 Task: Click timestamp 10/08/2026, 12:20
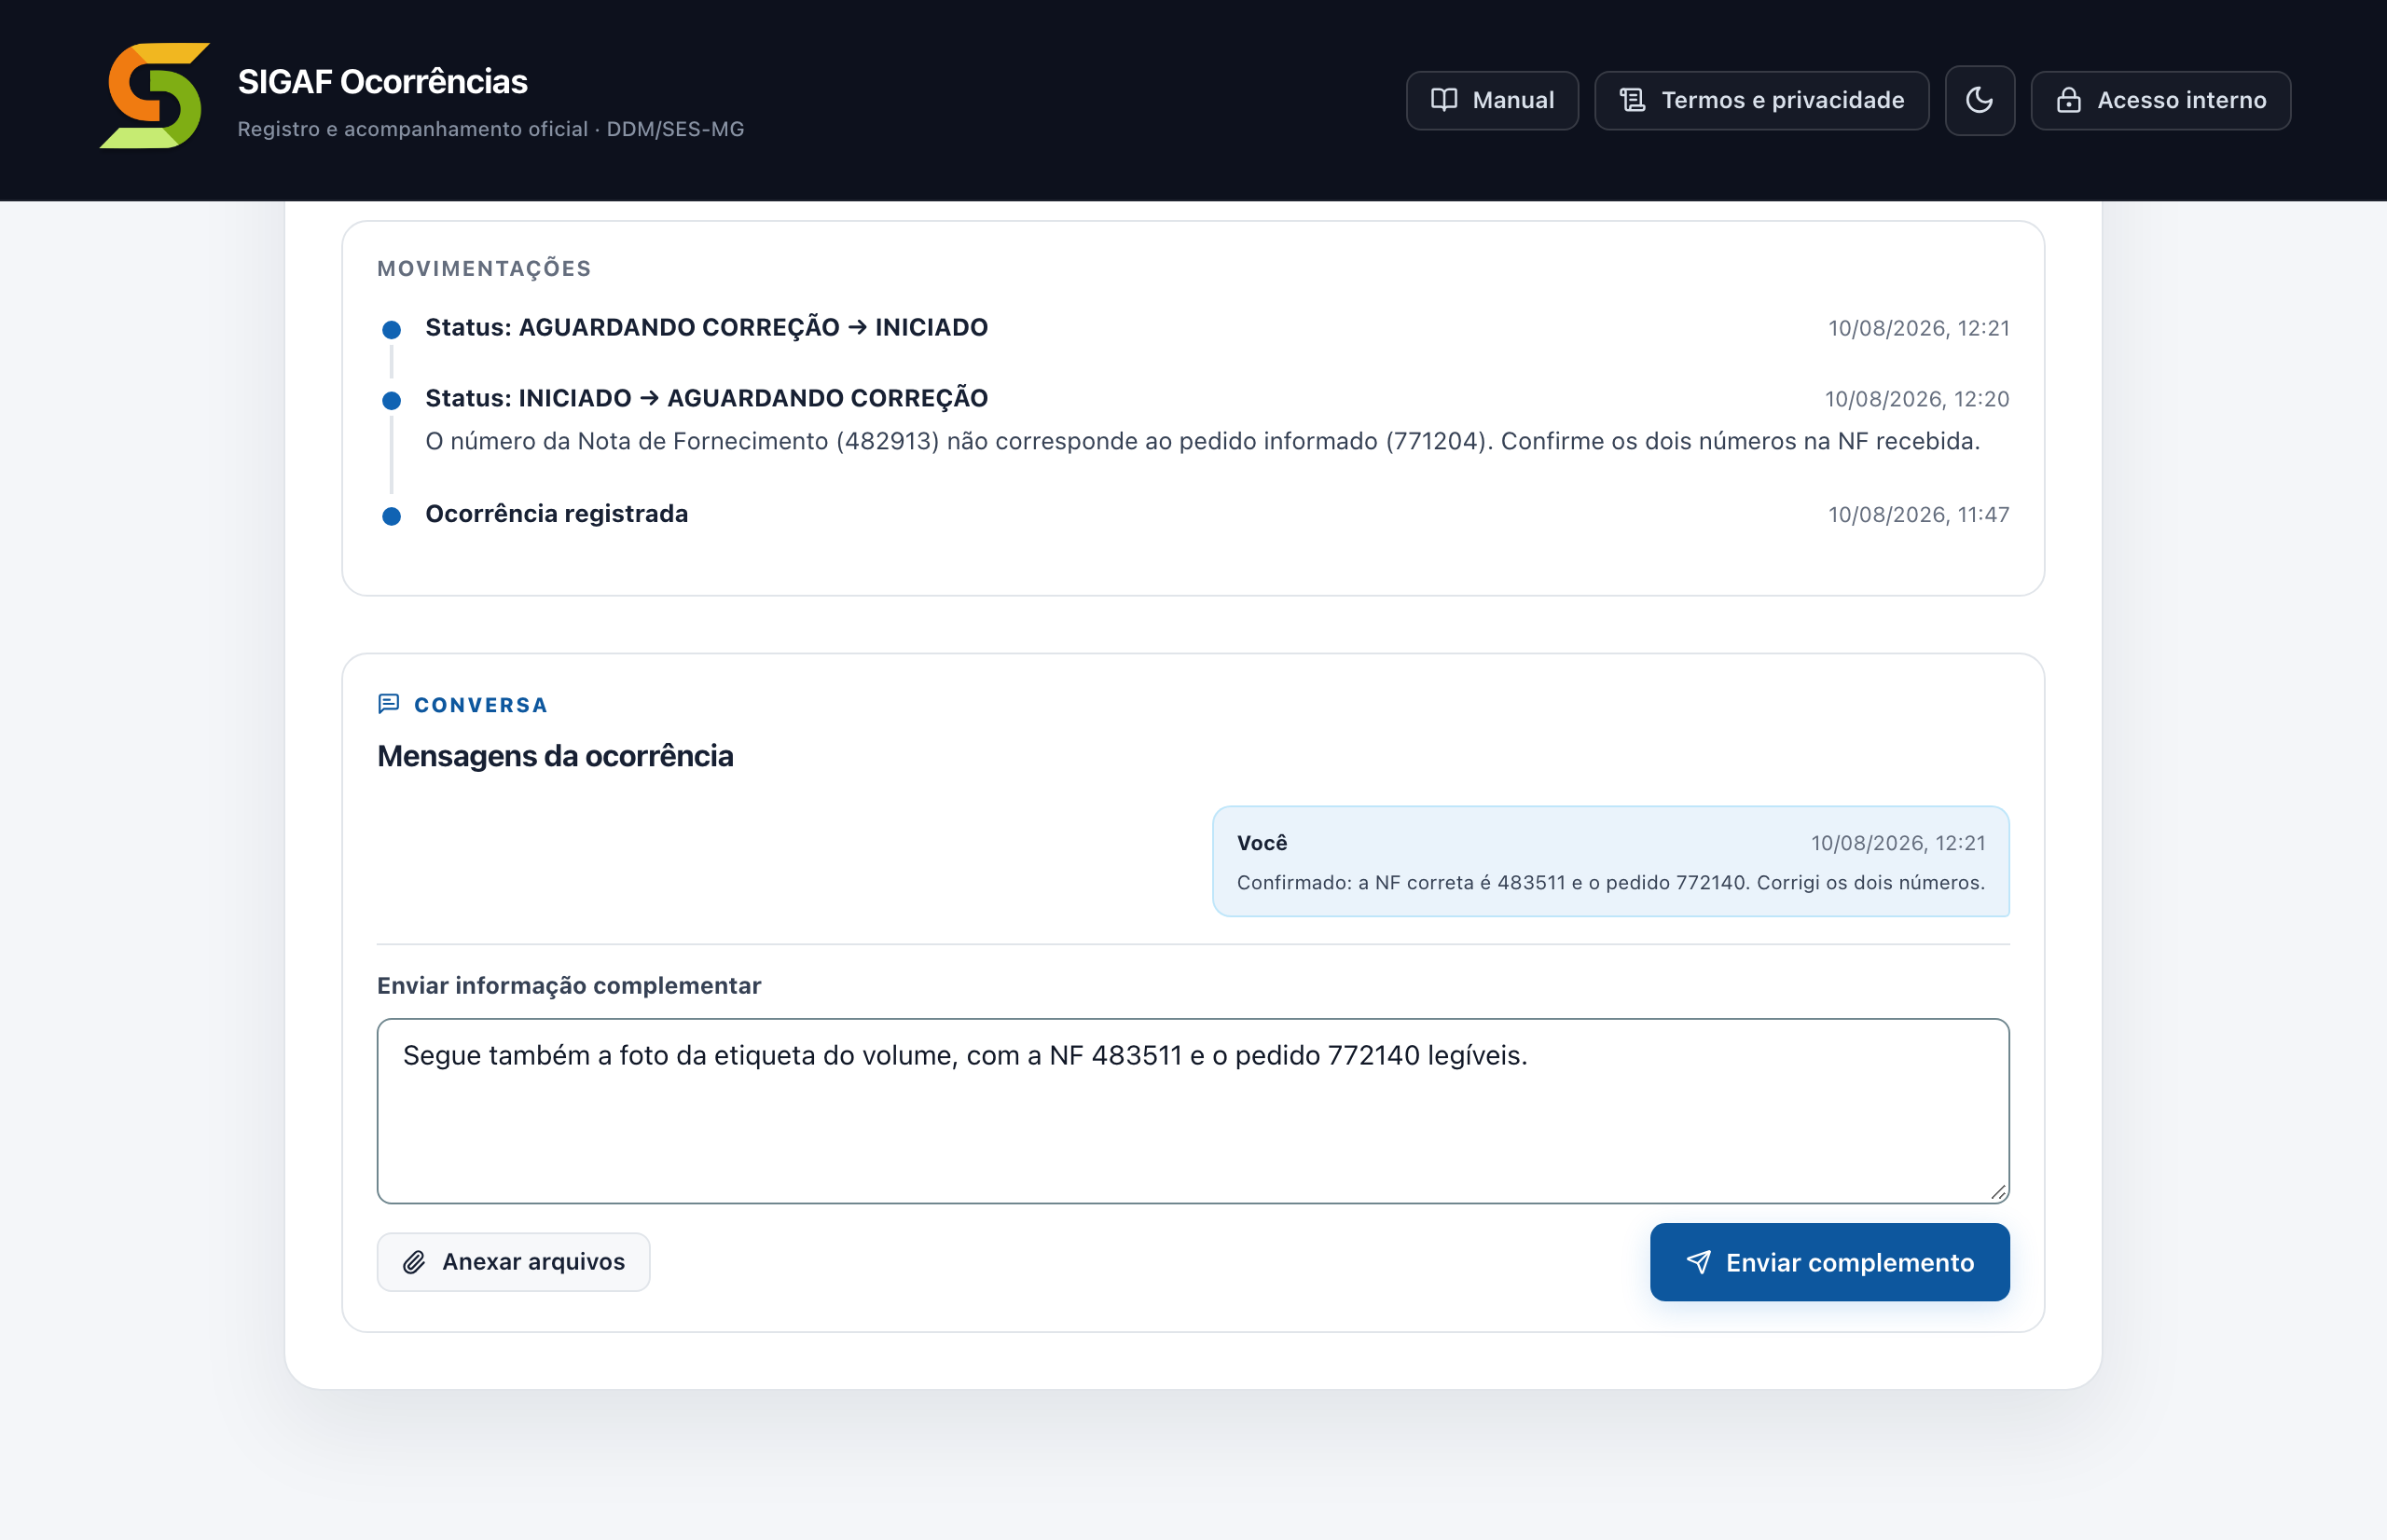1916,399
